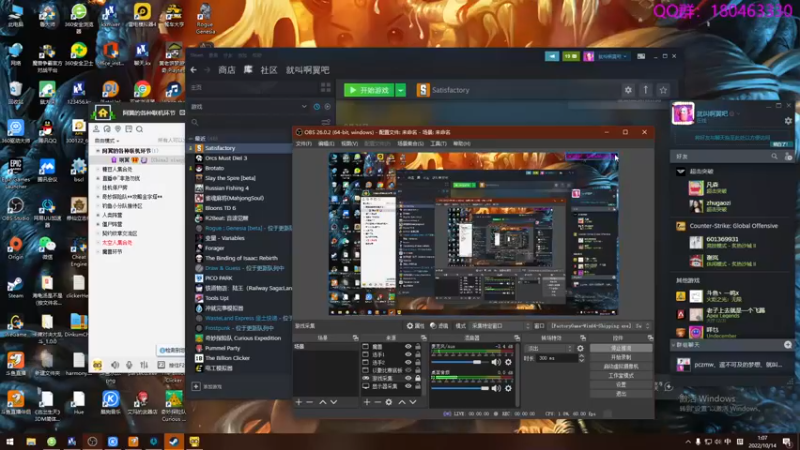Open OBS 文件(F) menu
This screenshot has width=800, height=450.
[x=304, y=144]
